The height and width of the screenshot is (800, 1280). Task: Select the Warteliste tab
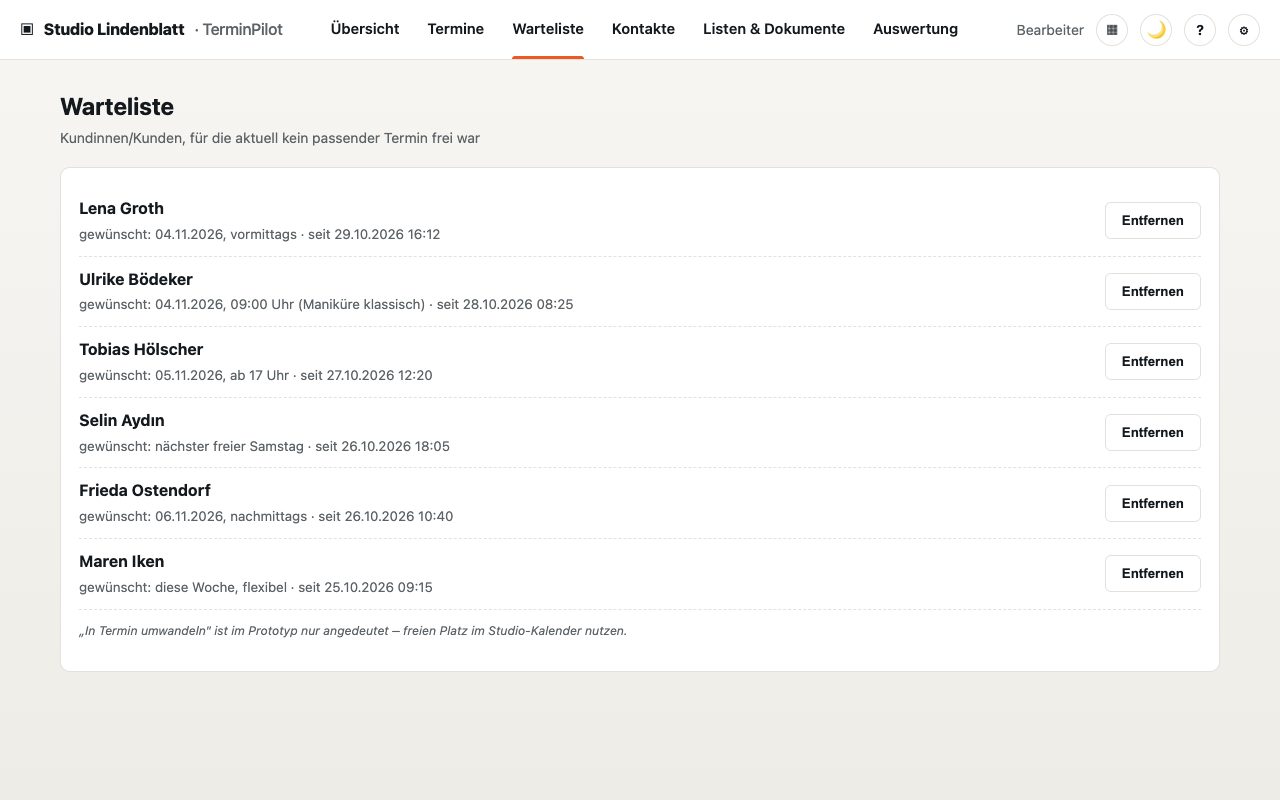tap(548, 29)
